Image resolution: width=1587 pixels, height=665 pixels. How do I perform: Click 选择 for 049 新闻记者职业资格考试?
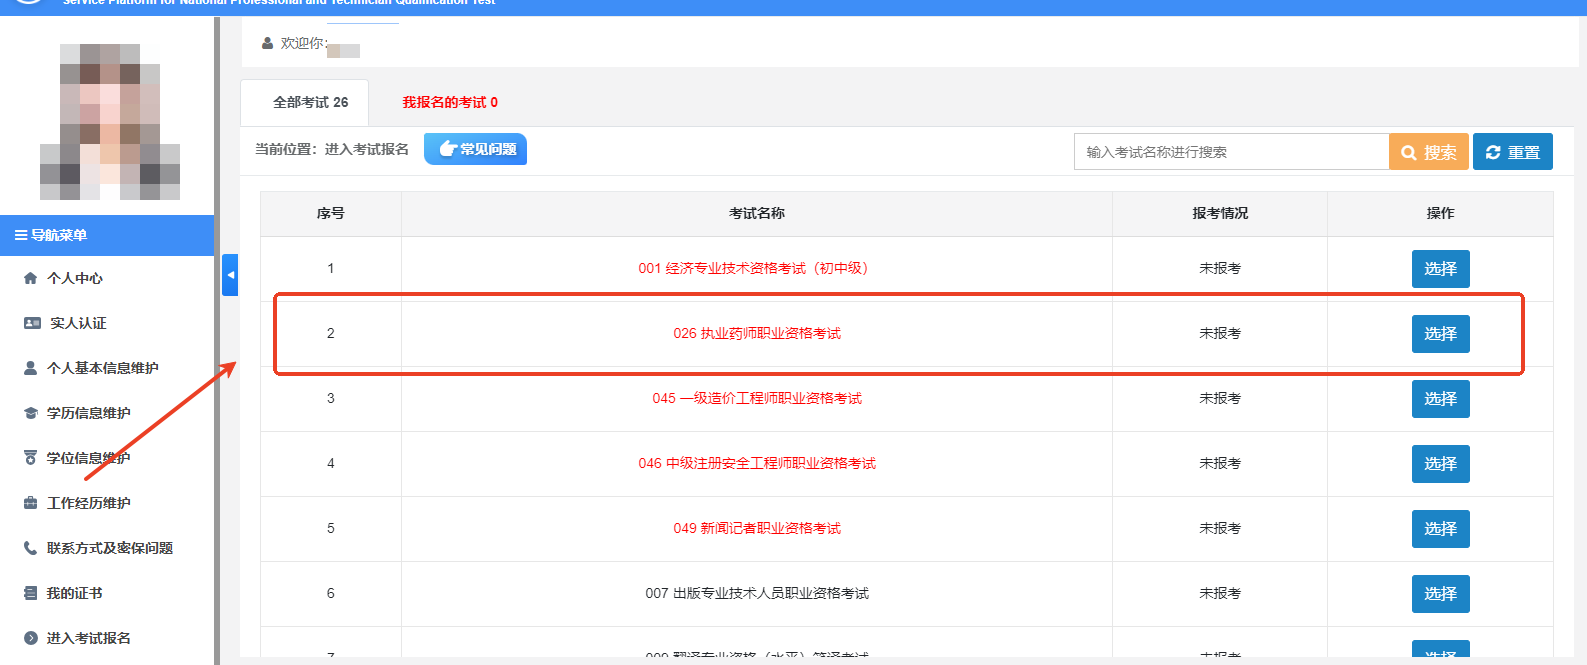pos(1441,529)
